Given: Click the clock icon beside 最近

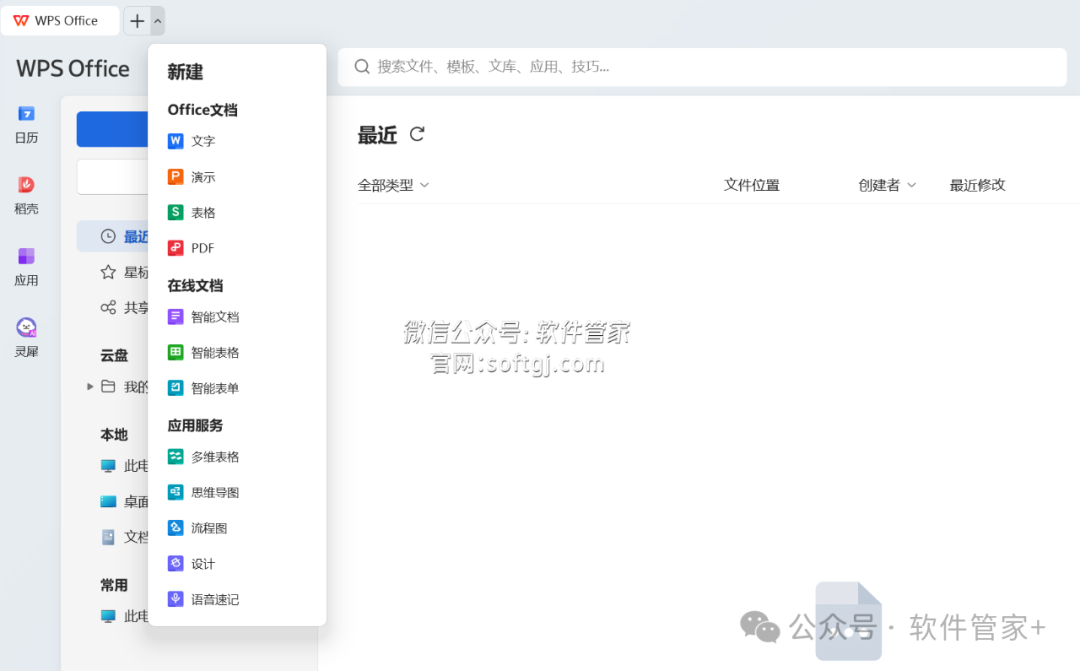Looking at the screenshot, I should [x=108, y=236].
